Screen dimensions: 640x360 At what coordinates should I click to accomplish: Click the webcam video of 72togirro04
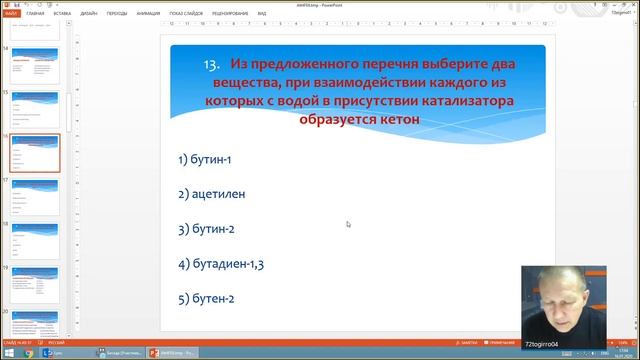(564, 307)
